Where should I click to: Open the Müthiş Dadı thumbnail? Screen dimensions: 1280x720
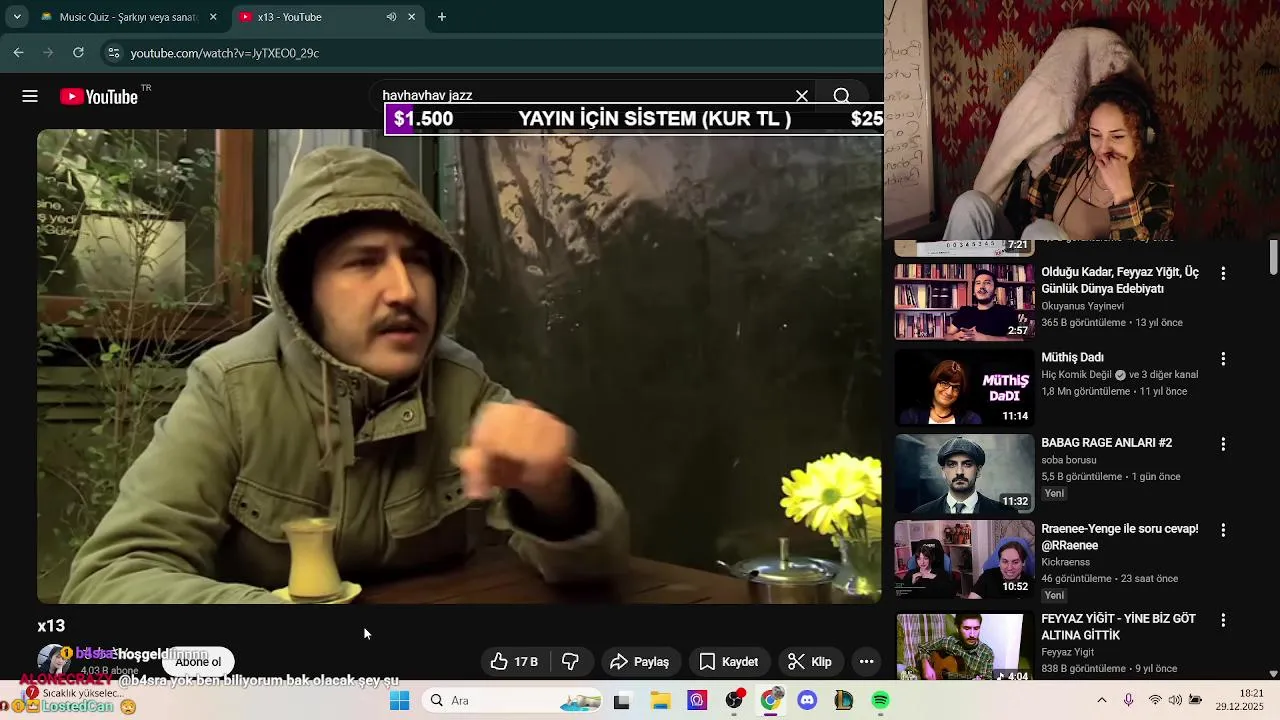tap(964, 387)
